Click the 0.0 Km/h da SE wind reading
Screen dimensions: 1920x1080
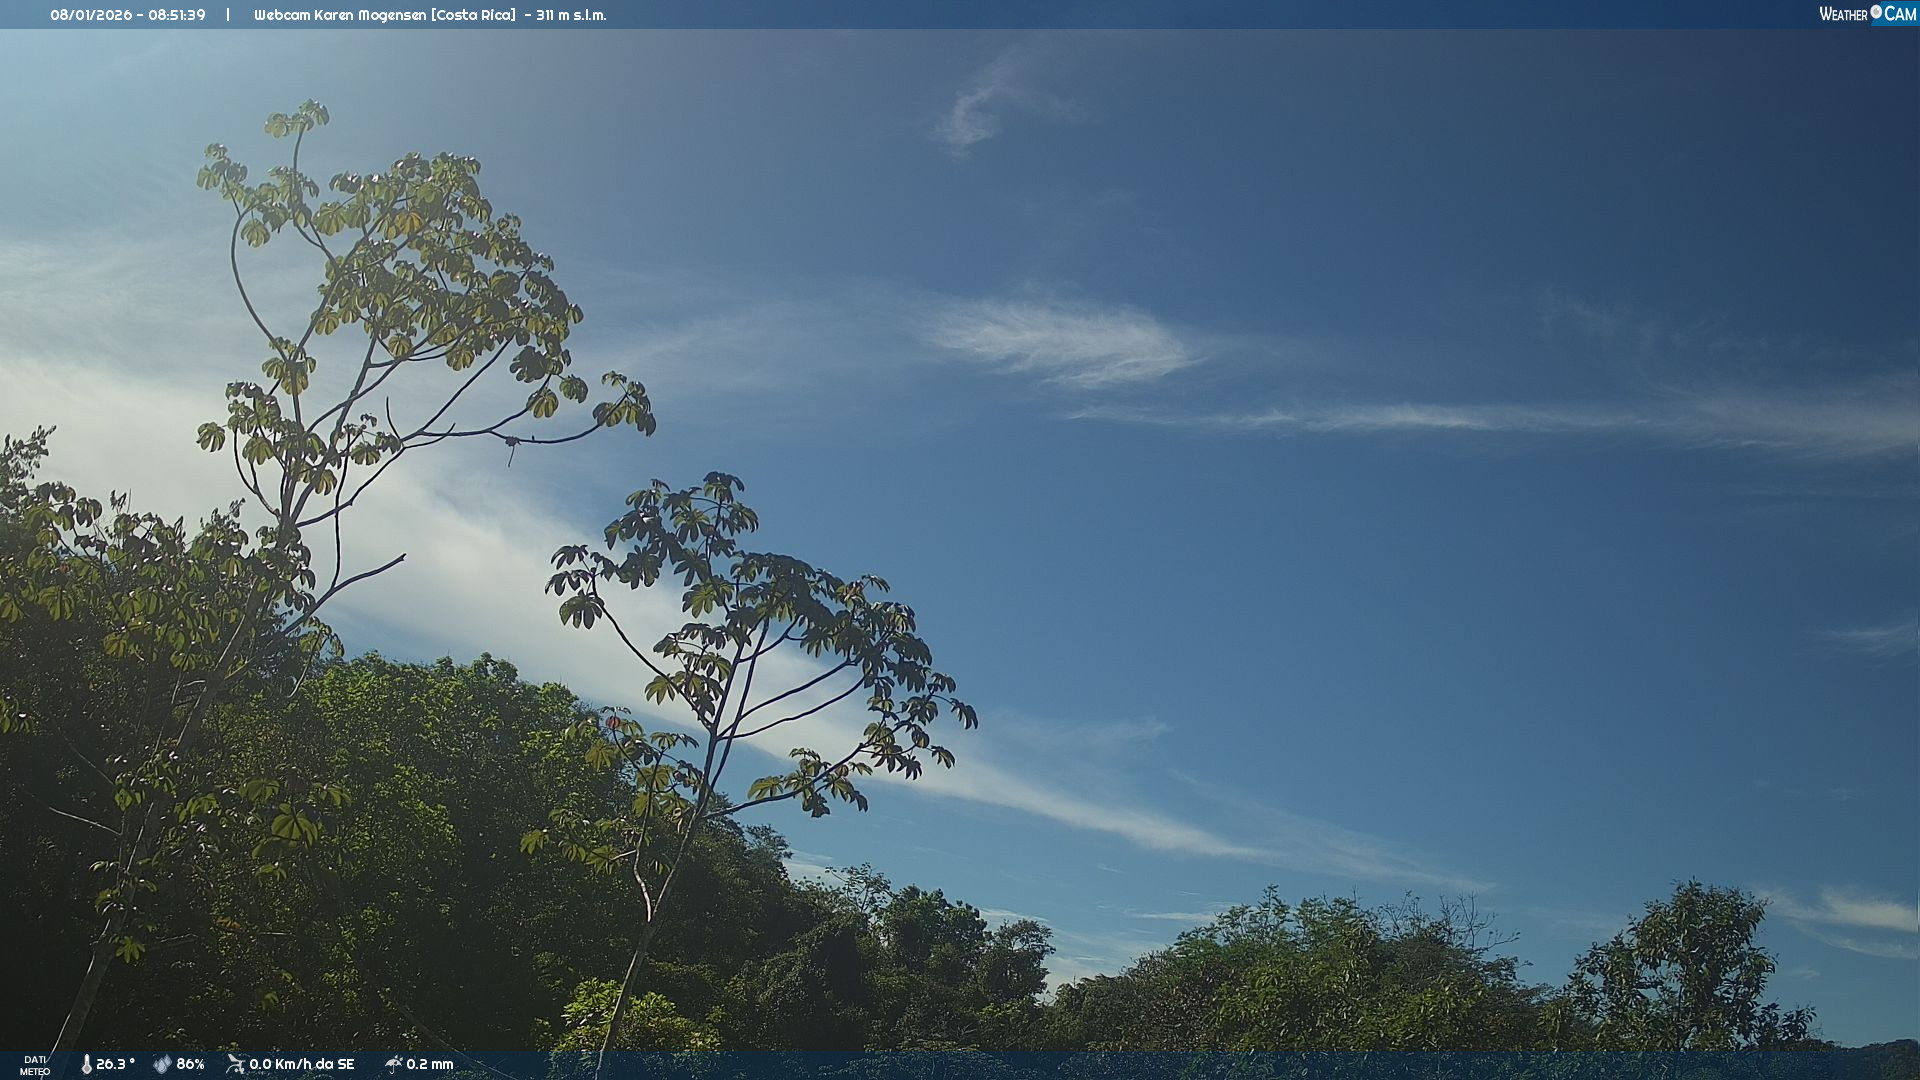coord(302,1064)
